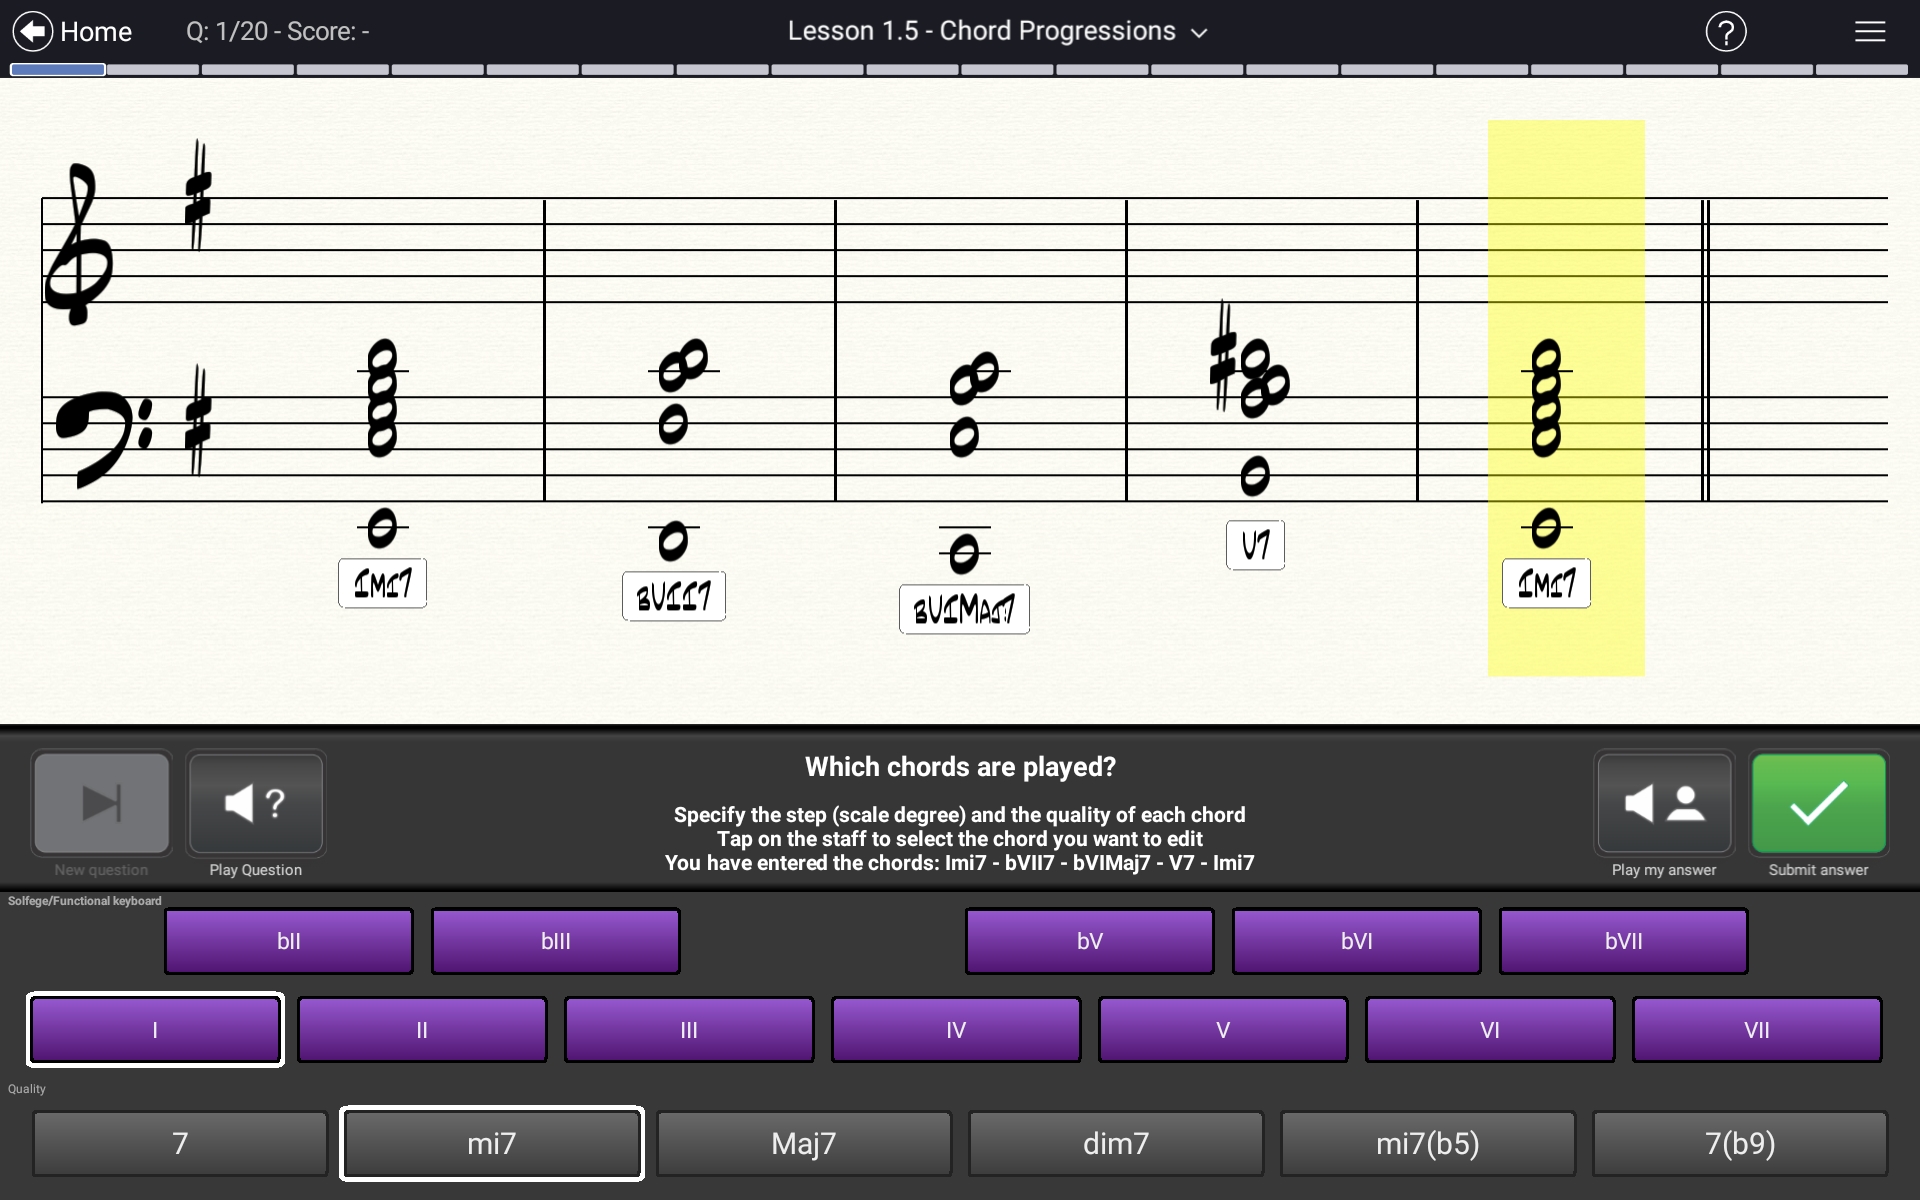Click the New question skip icon

(x=101, y=804)
